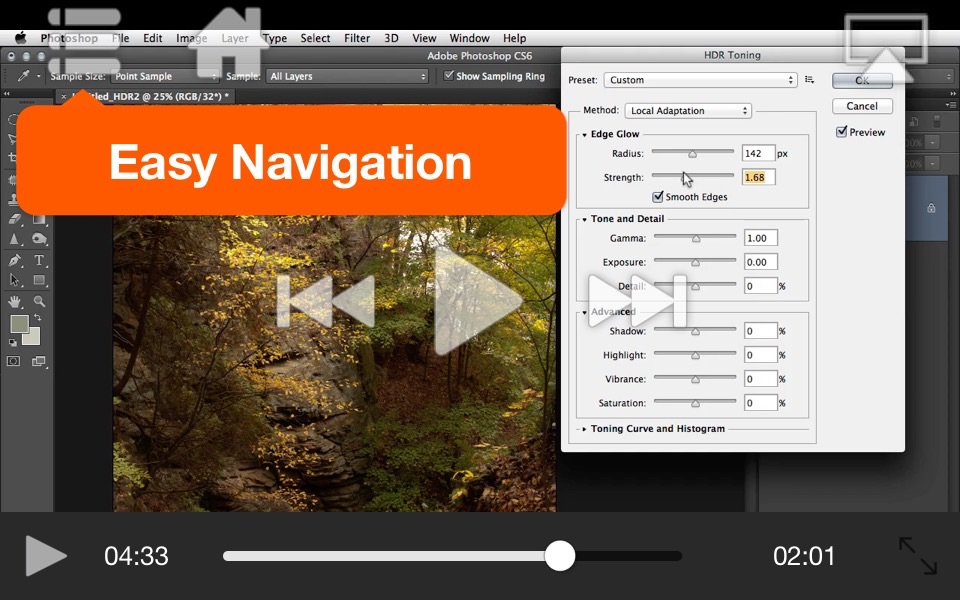Open the Sample Size dropdown

coord(164,77)
